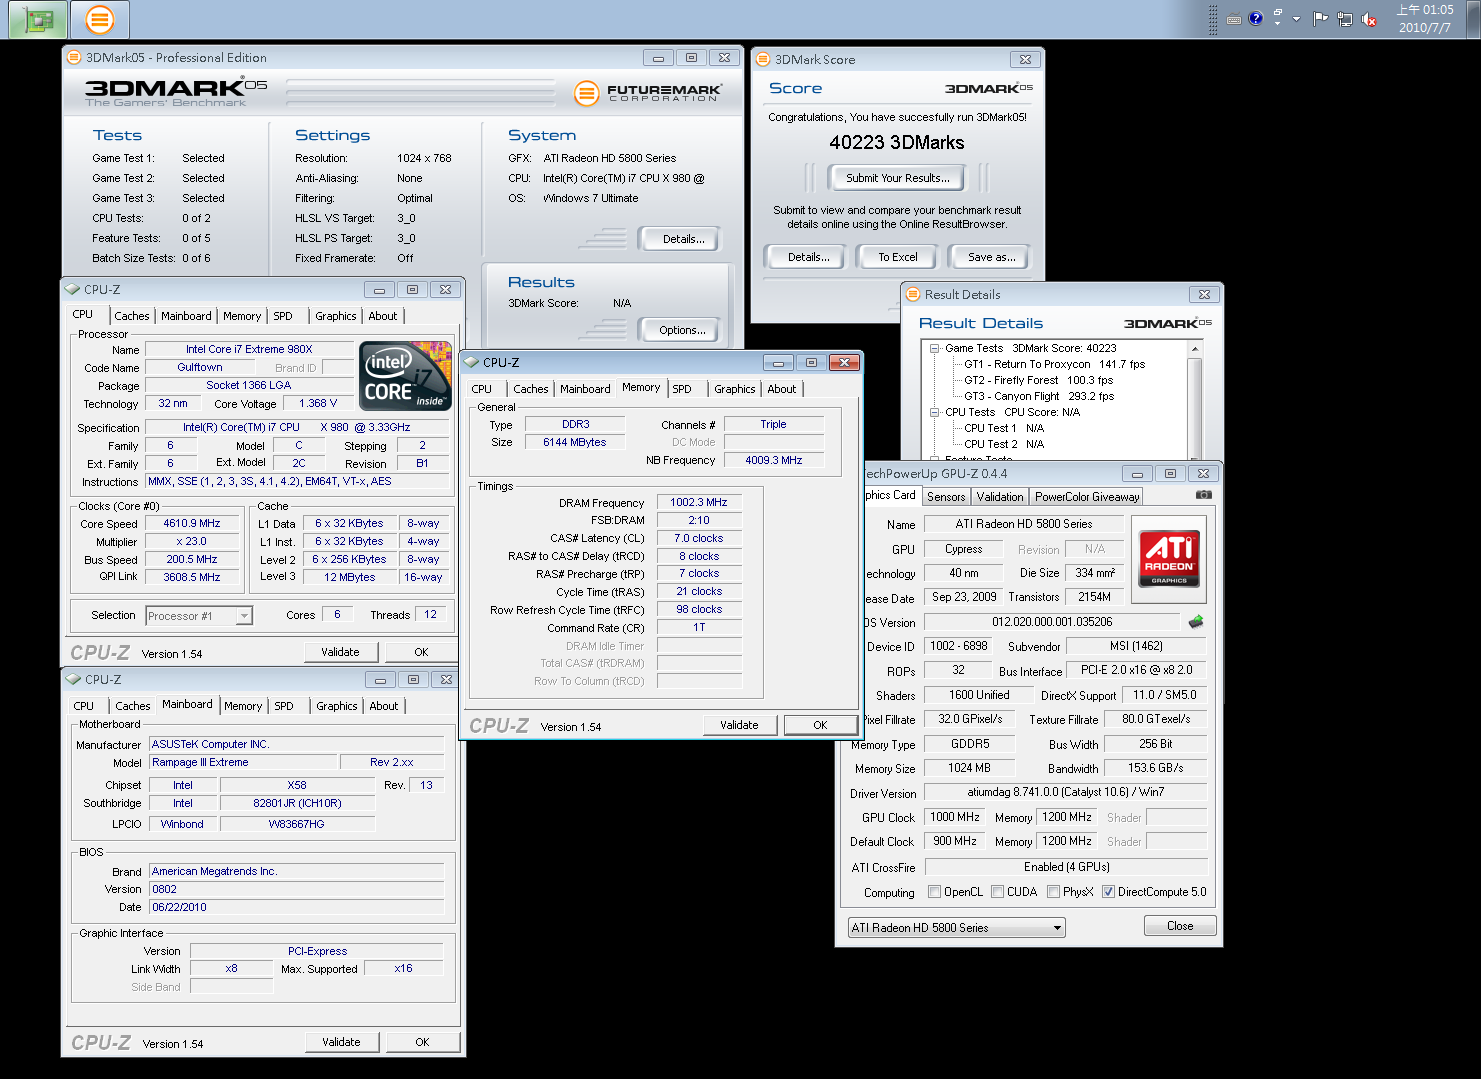Screen dimensions: 1481x1079
Task: Switch to Validation tab in GPU-Z
Action: pos(1000,497)
